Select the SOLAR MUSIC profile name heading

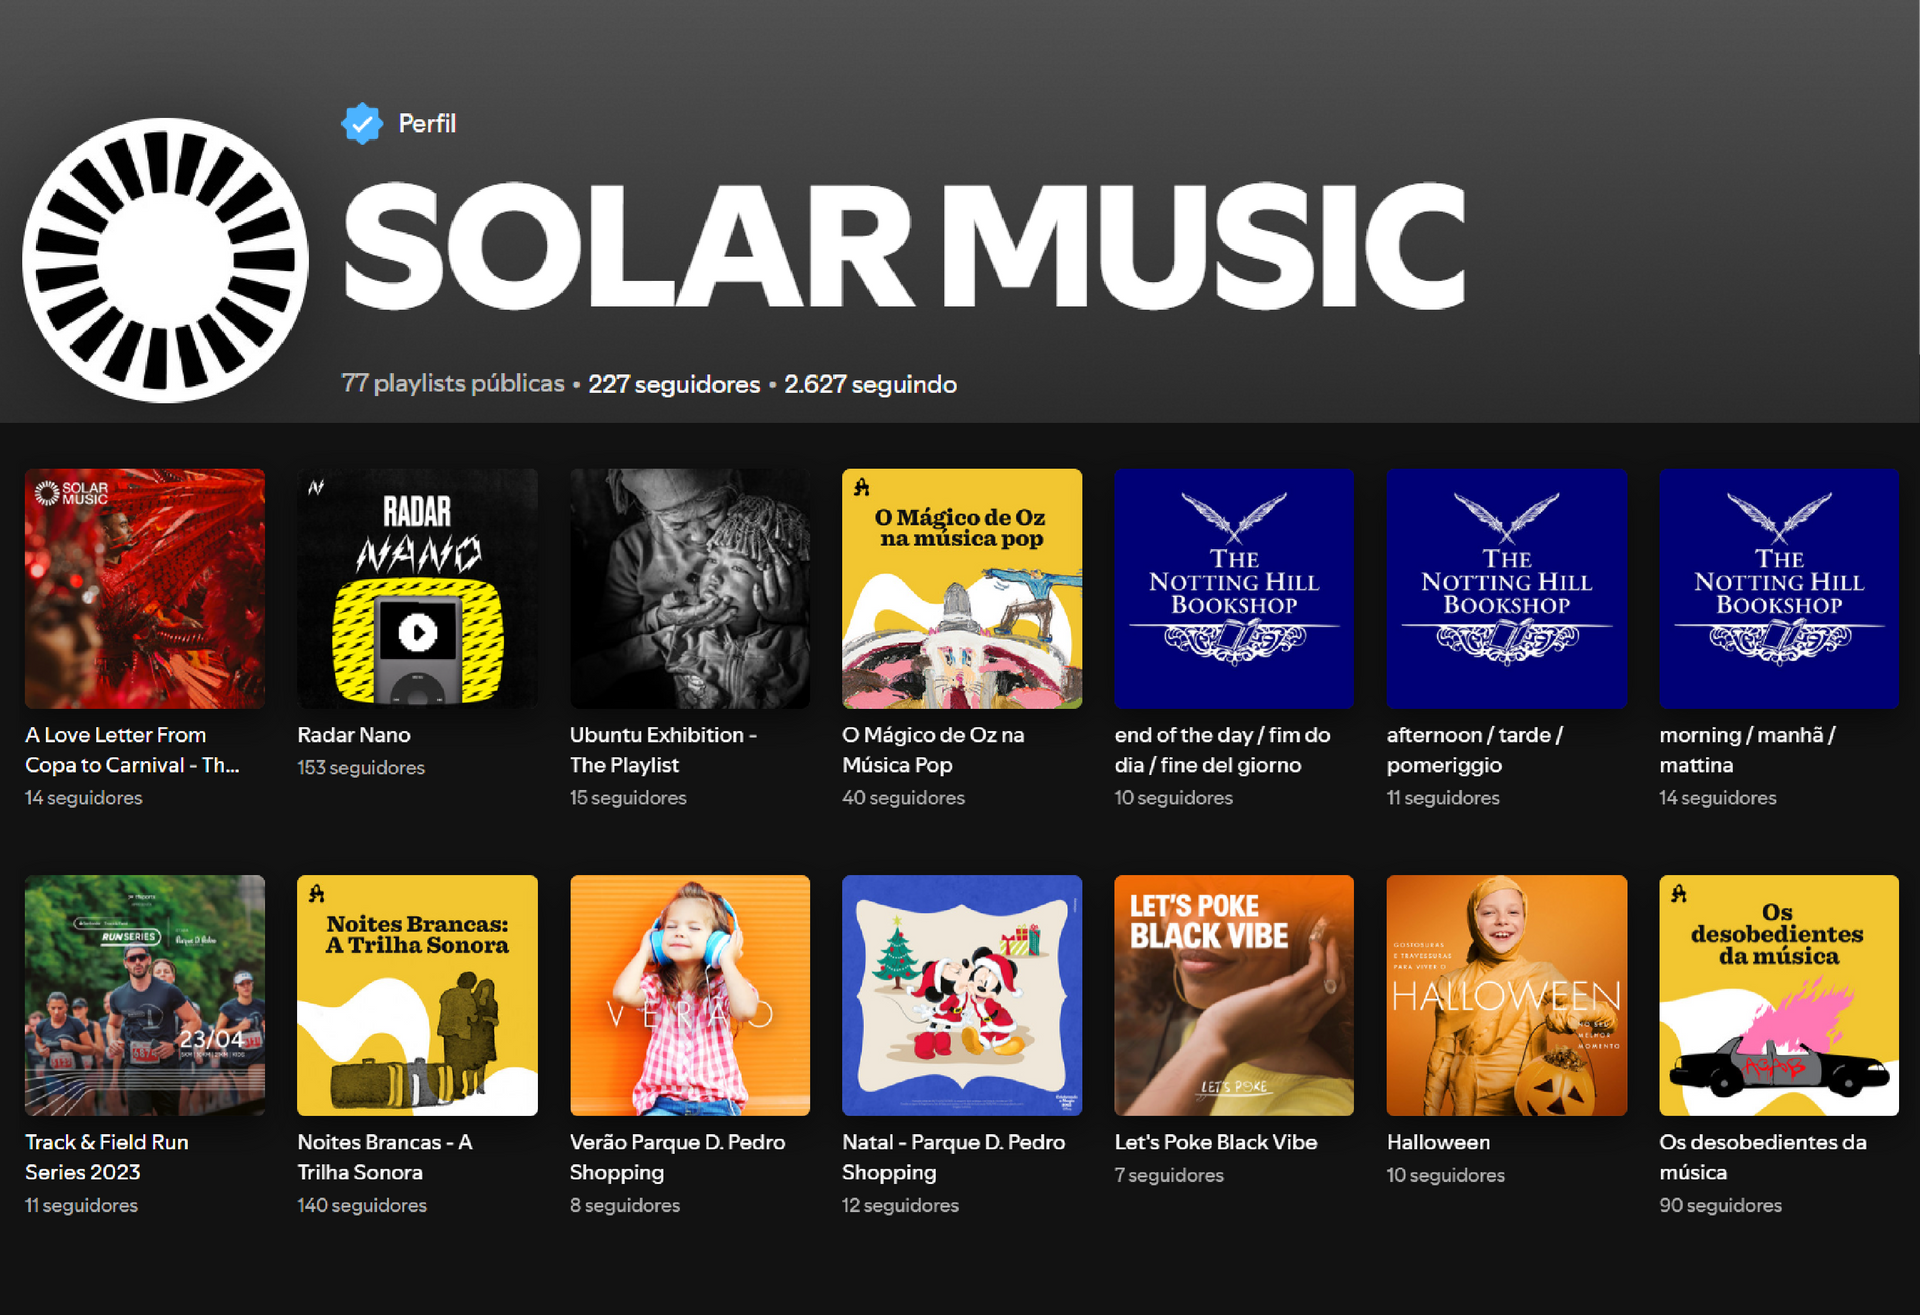pyautogui.click(x=904, y=246)
